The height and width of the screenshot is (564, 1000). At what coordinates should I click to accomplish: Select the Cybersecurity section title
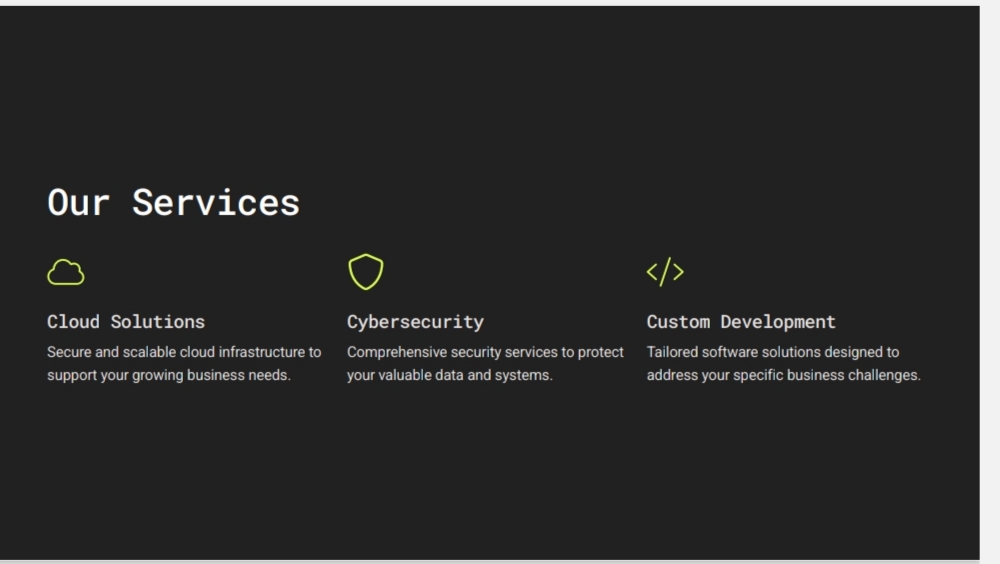coord(415,322)
